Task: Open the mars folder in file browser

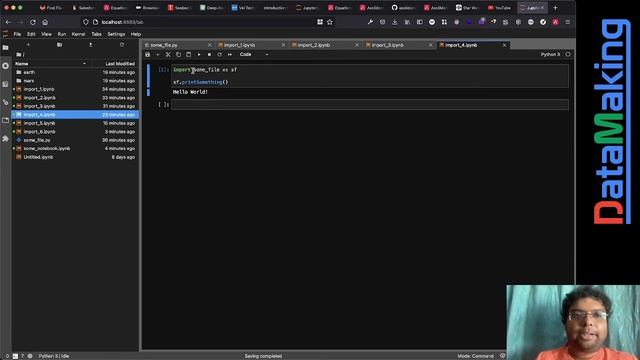Action: [x=75, y=81]
